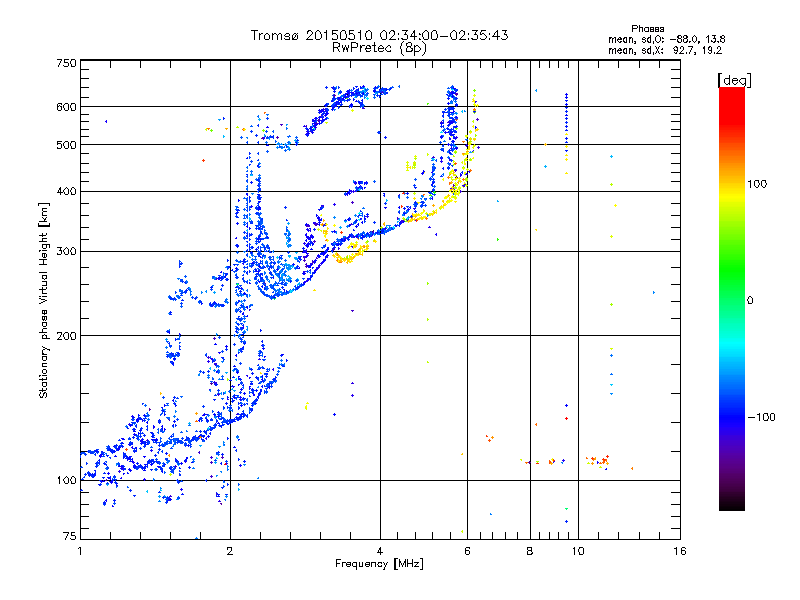This screenshot has width=800, height=600.
Task: Click the colorbar tick label "100"
Action: (x=757, y=184)
